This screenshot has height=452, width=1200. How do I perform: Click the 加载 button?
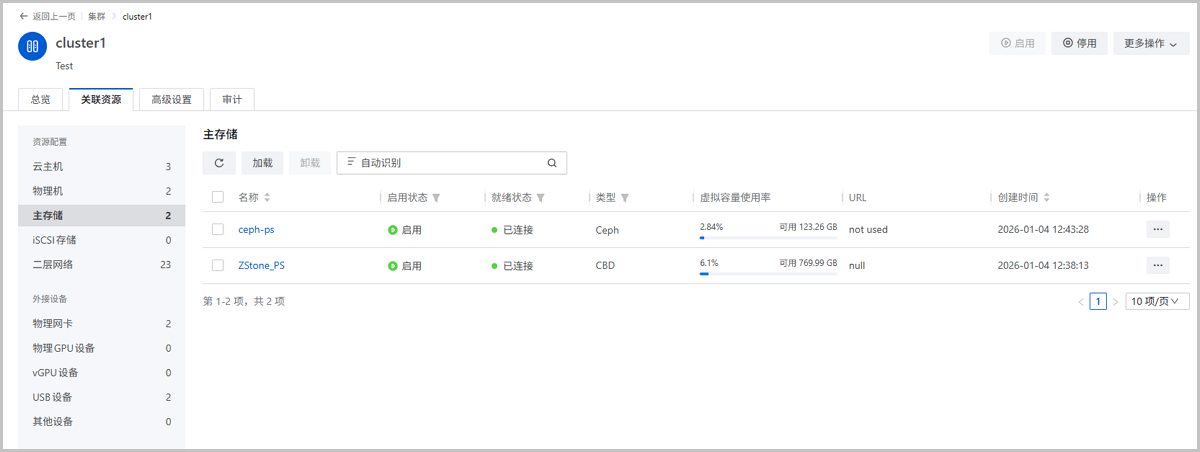pos(262,163)
